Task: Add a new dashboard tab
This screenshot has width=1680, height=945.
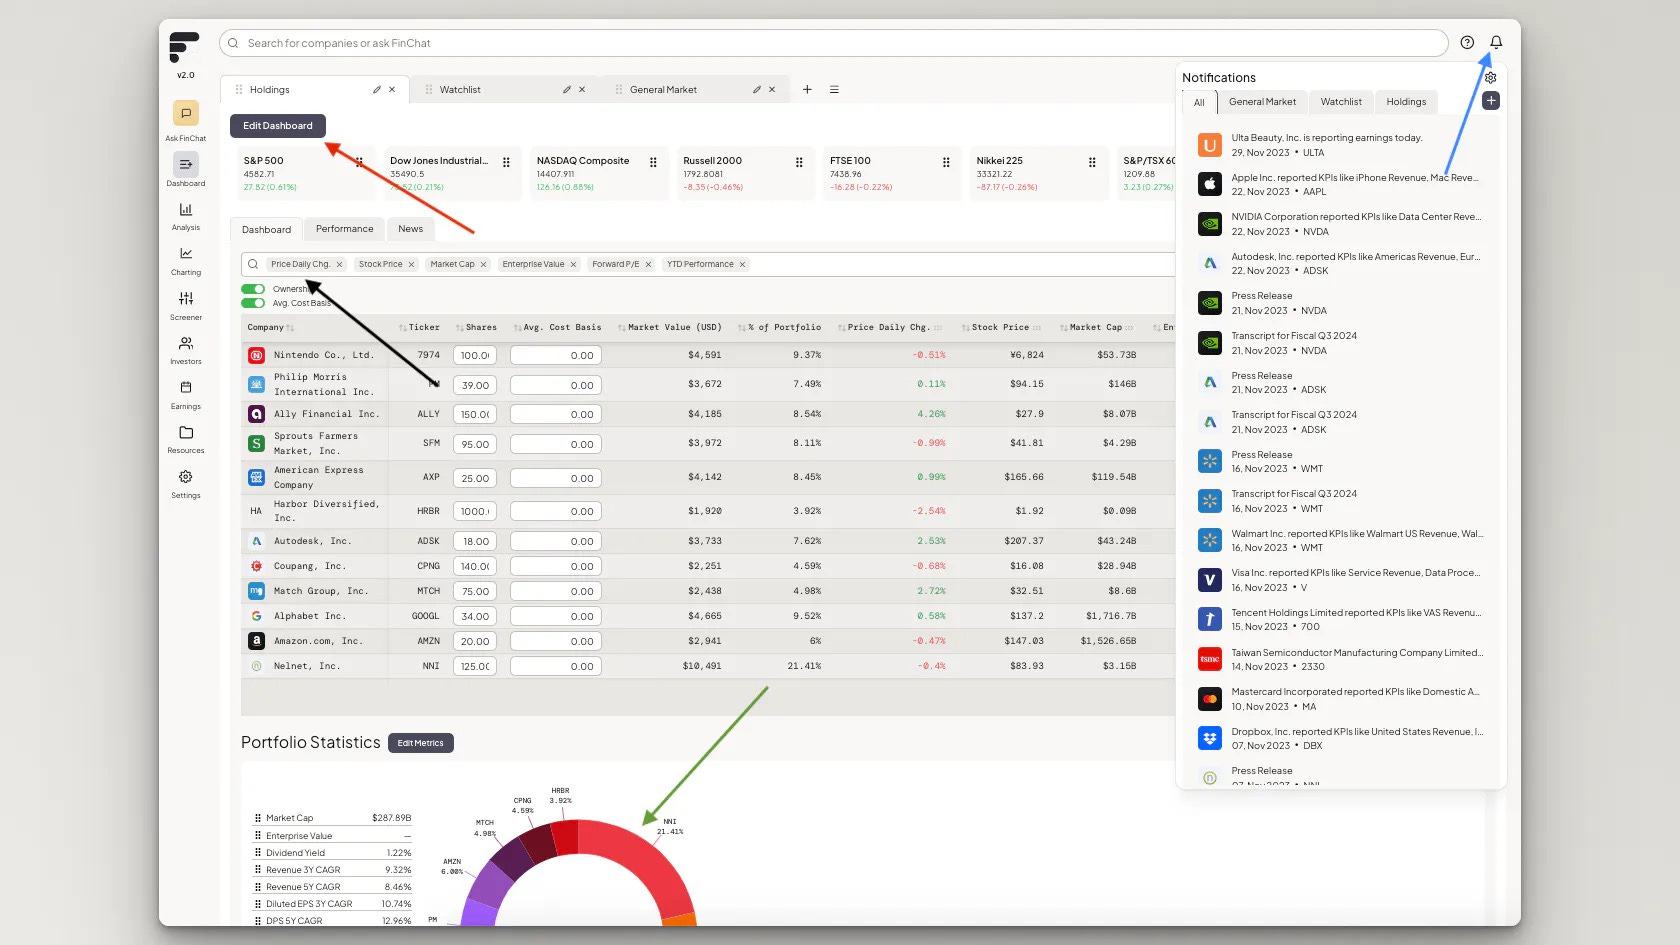Action: tap(807, 90)
